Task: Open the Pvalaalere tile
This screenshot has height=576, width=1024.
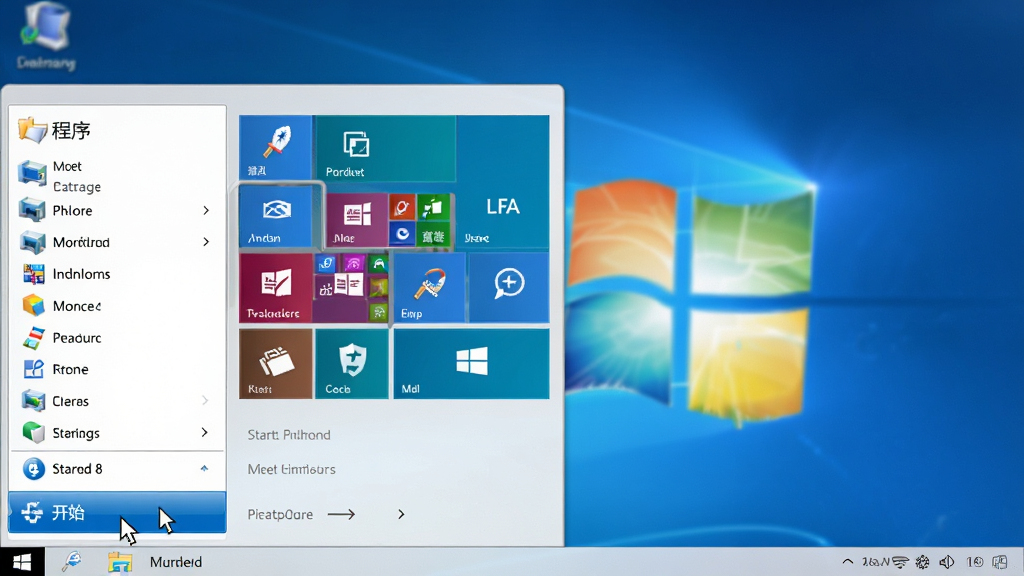Action: coord(276,287)
